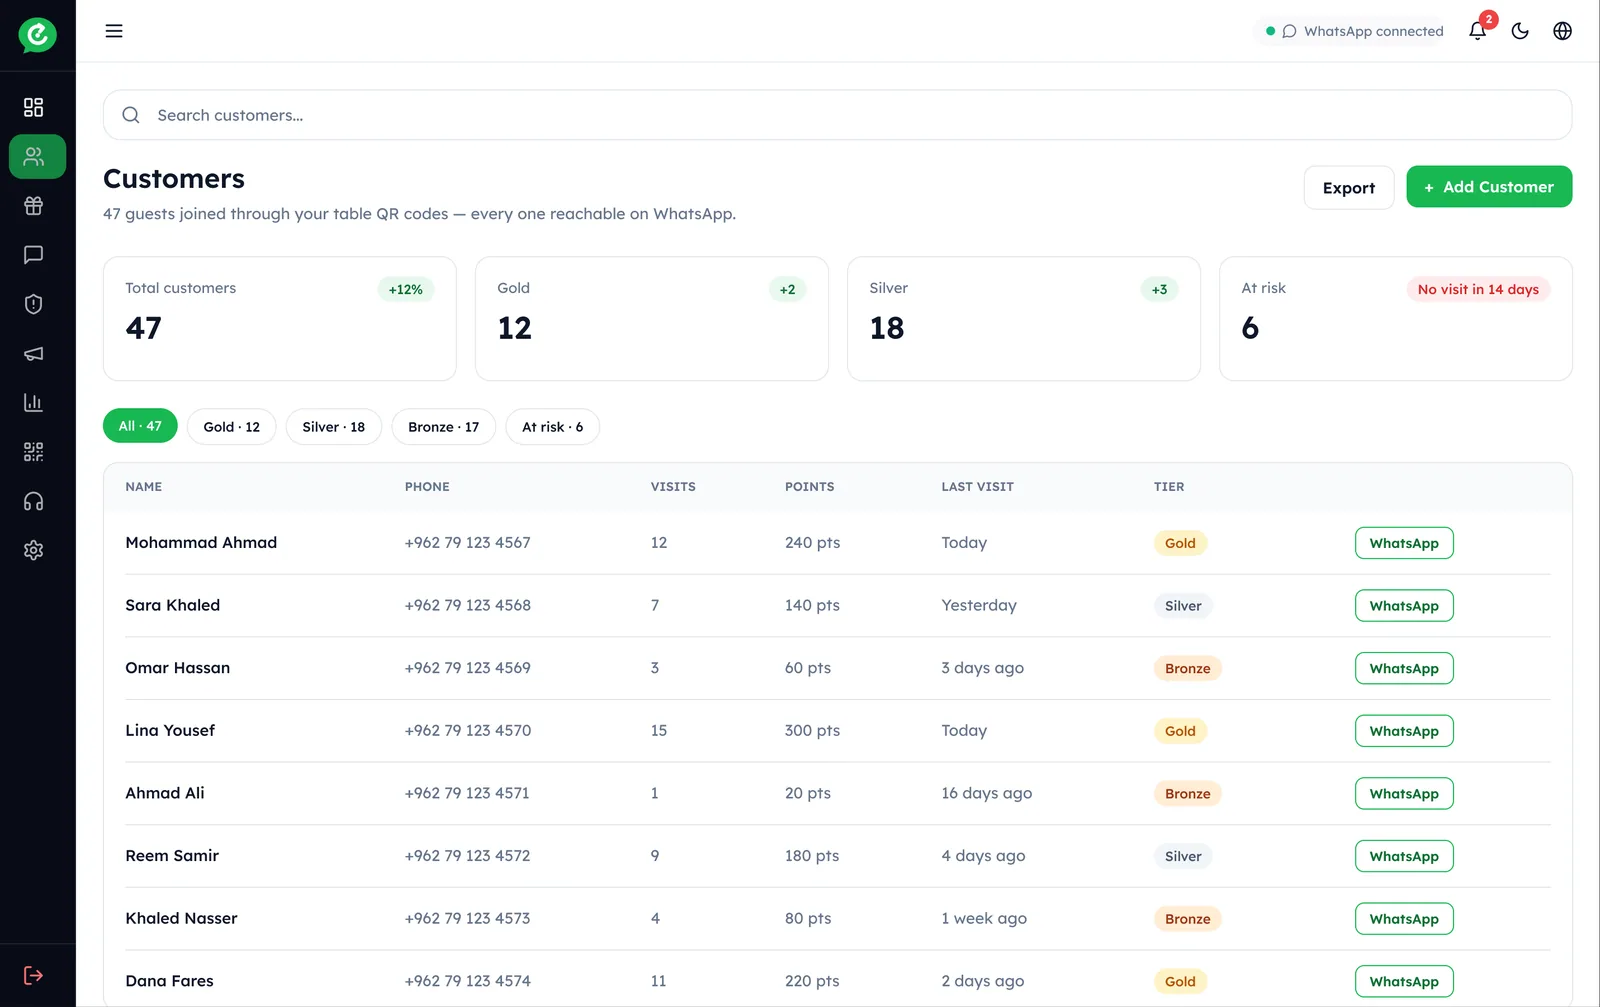Select the Gold · 12 filter tab

tap(232, 427)
